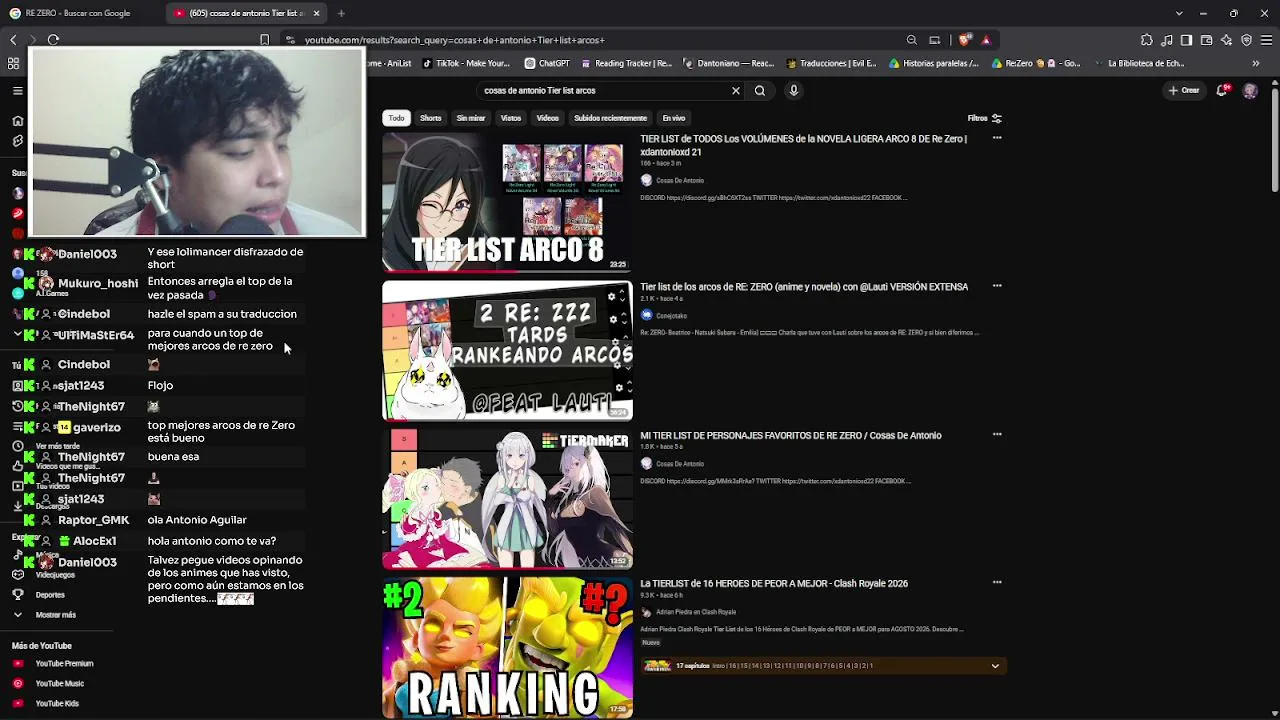The height and width of the screenshot is (720, 1280).
Task: Open the Clash Royale RANKING thumbnail
Action: pyautogui.click(x=507, y=647)
